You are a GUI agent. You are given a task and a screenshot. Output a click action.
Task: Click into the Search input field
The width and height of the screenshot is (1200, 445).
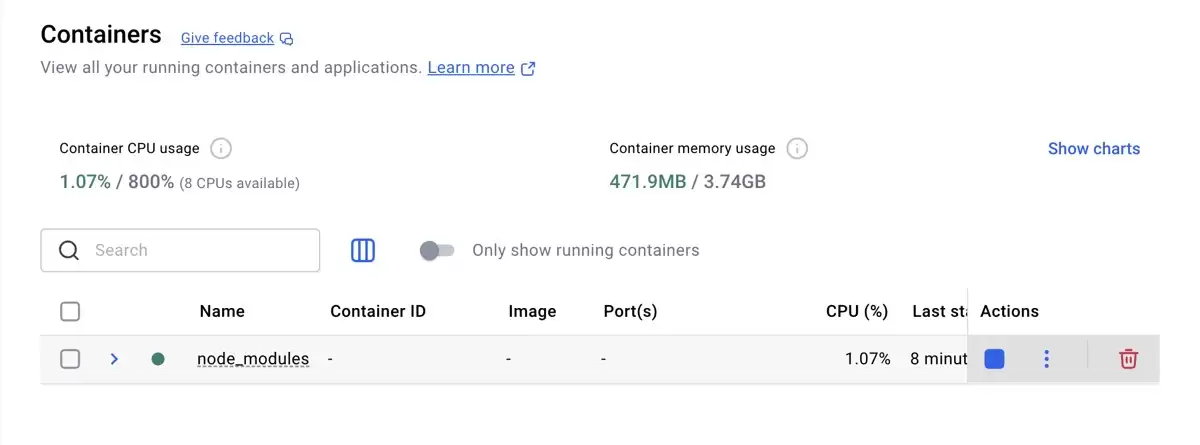(x=180, y=250)
